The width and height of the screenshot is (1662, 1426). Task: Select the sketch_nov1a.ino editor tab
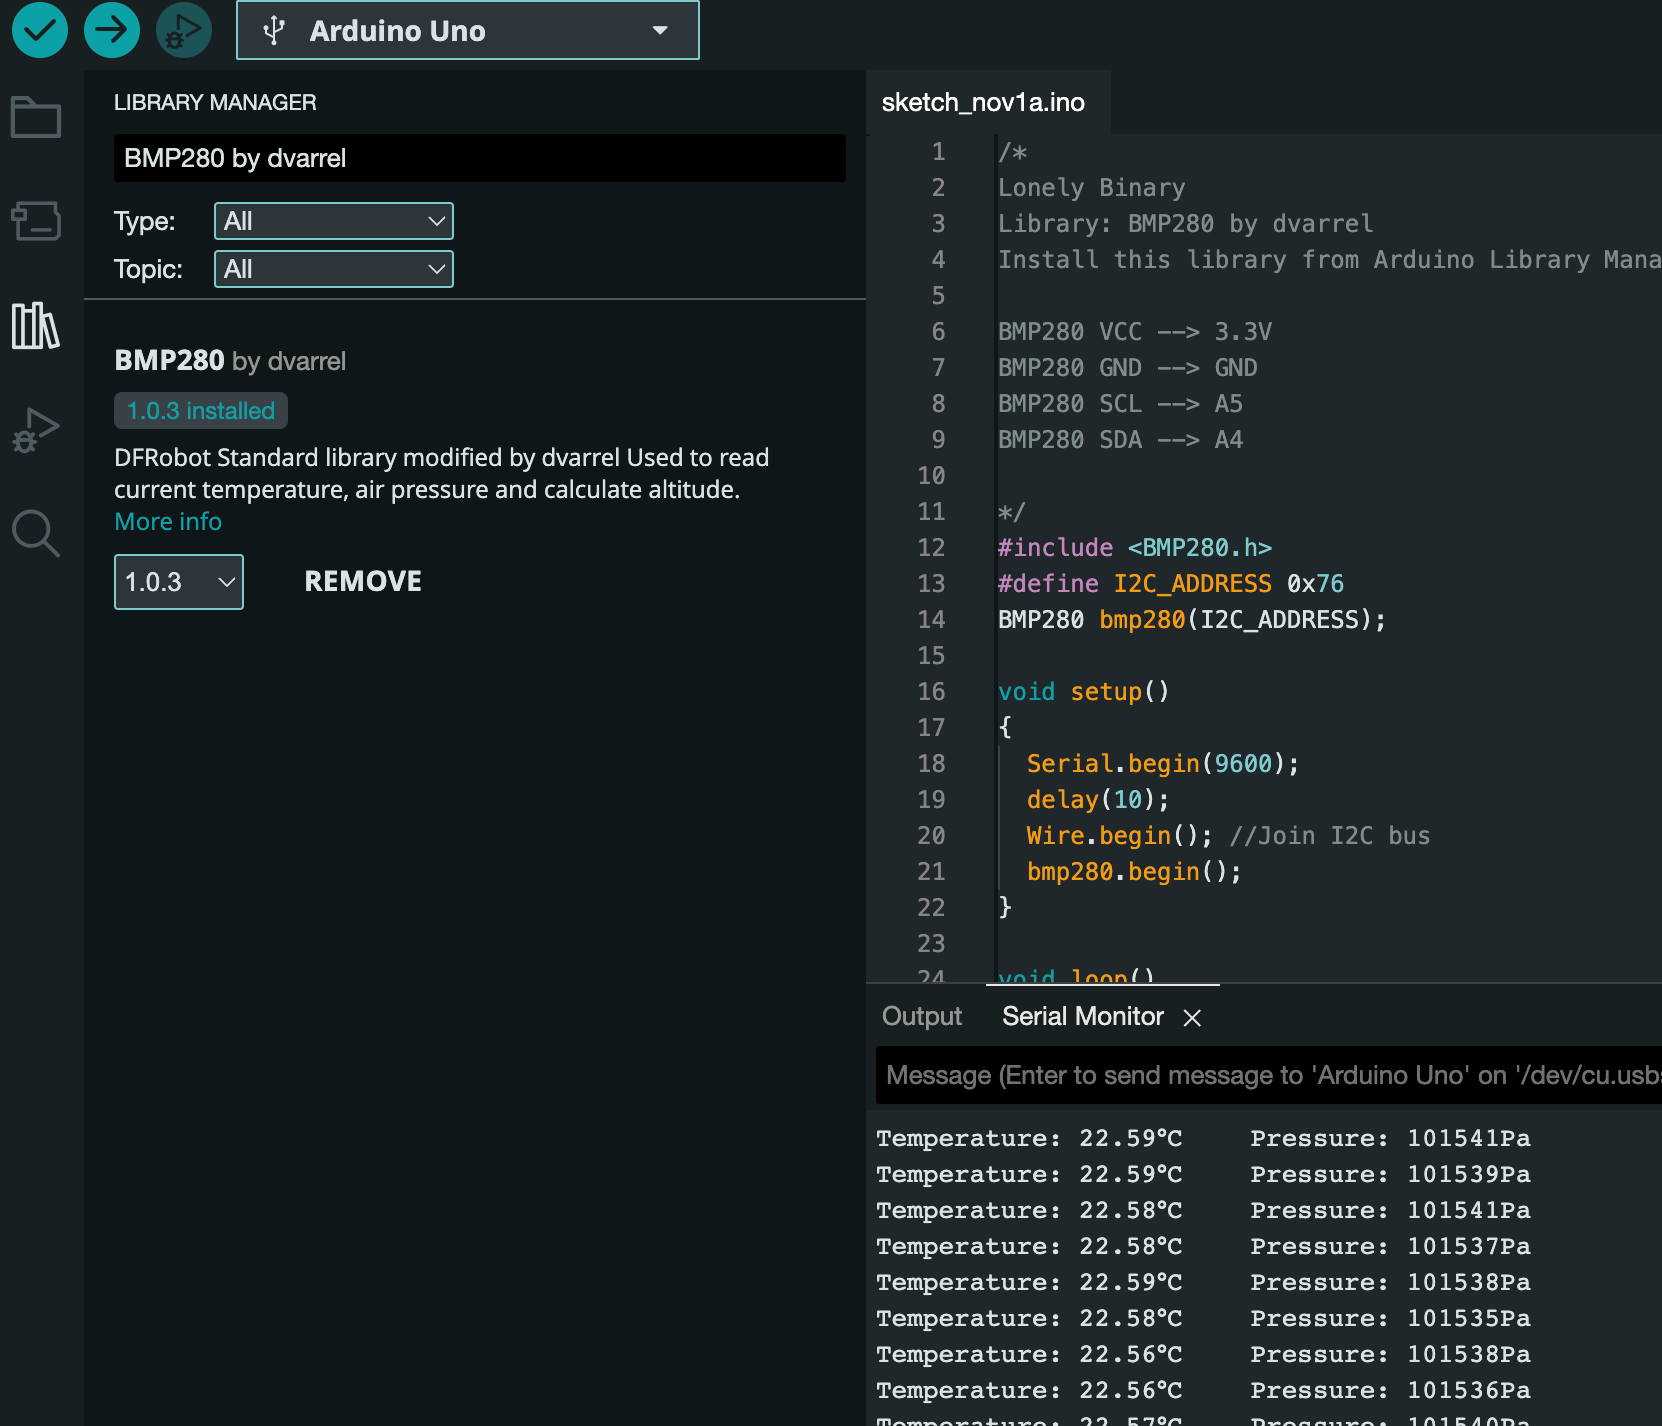(x=983, y=101)
